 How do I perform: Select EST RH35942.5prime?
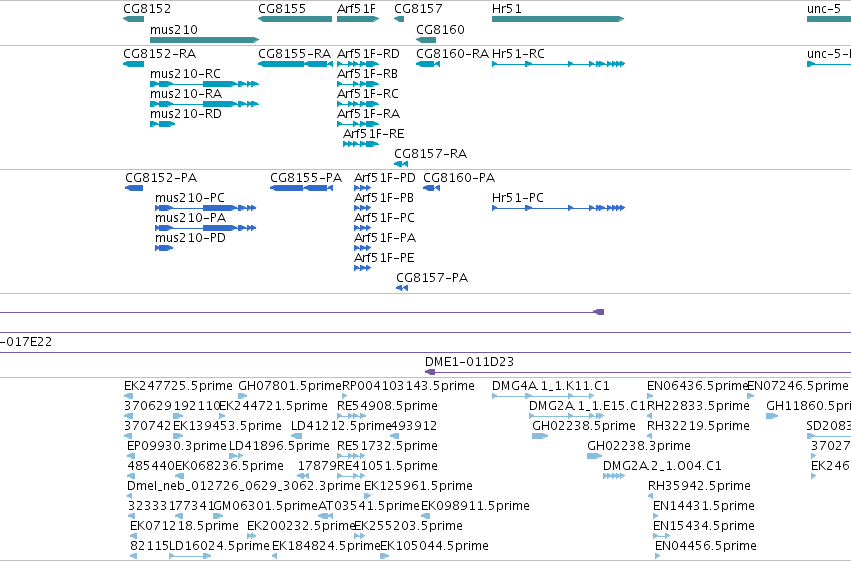point(699,486)
